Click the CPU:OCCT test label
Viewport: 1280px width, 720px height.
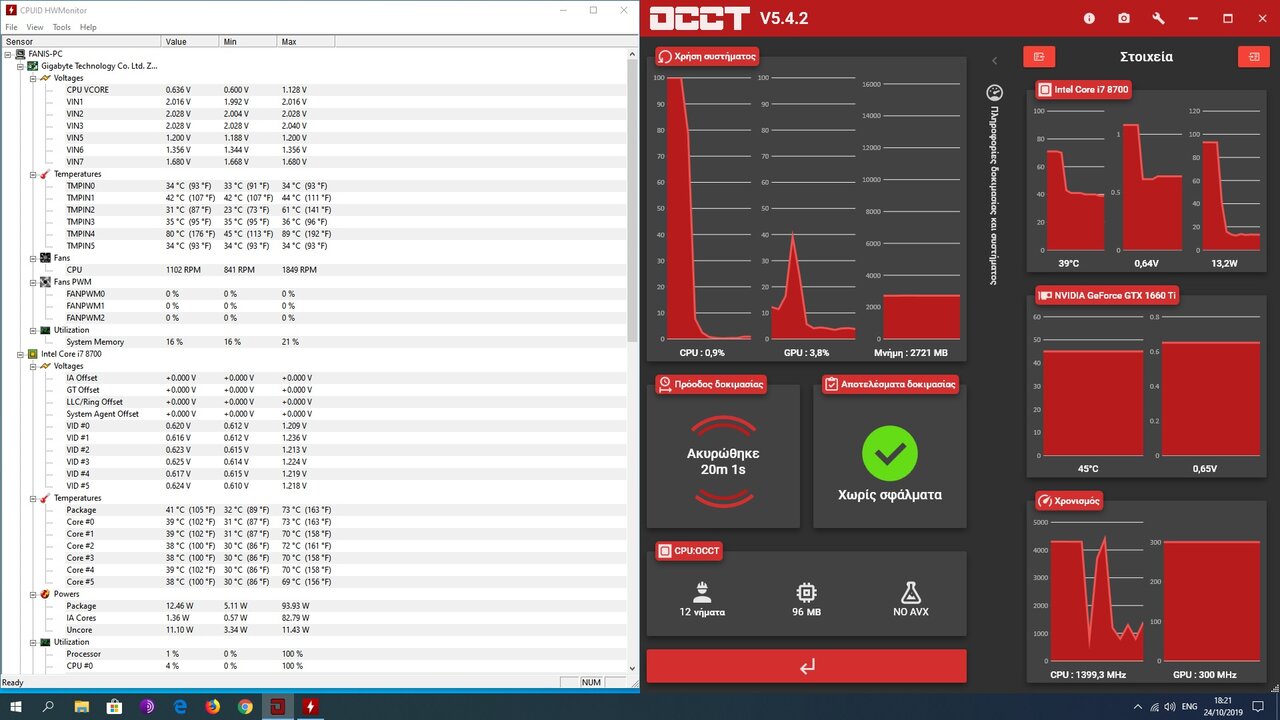coord(690,550)
